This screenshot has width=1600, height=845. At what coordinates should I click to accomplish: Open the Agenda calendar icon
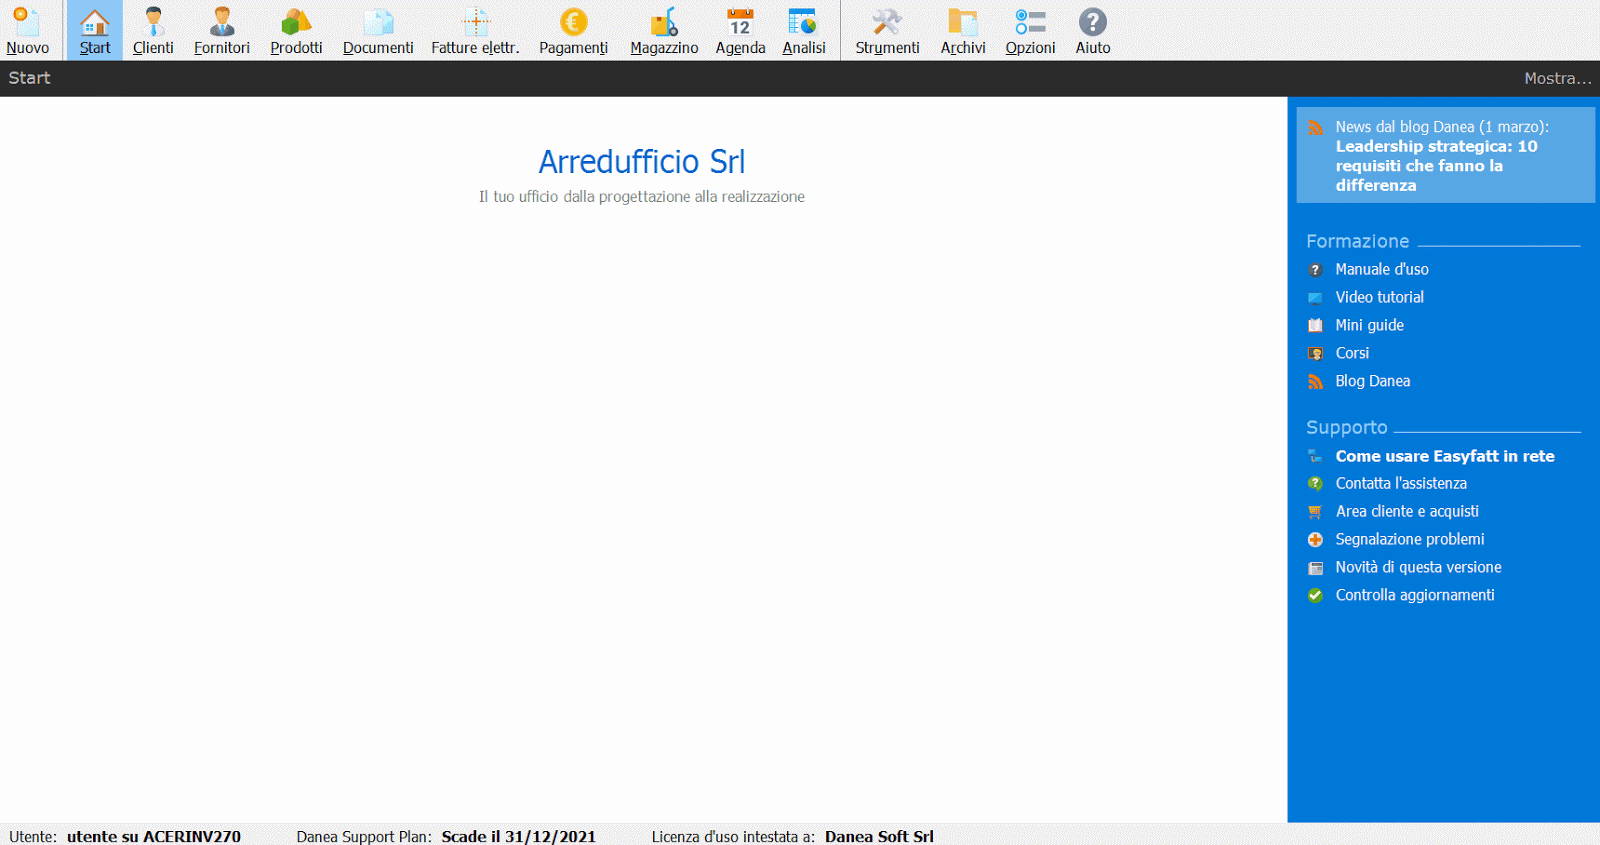740,22
